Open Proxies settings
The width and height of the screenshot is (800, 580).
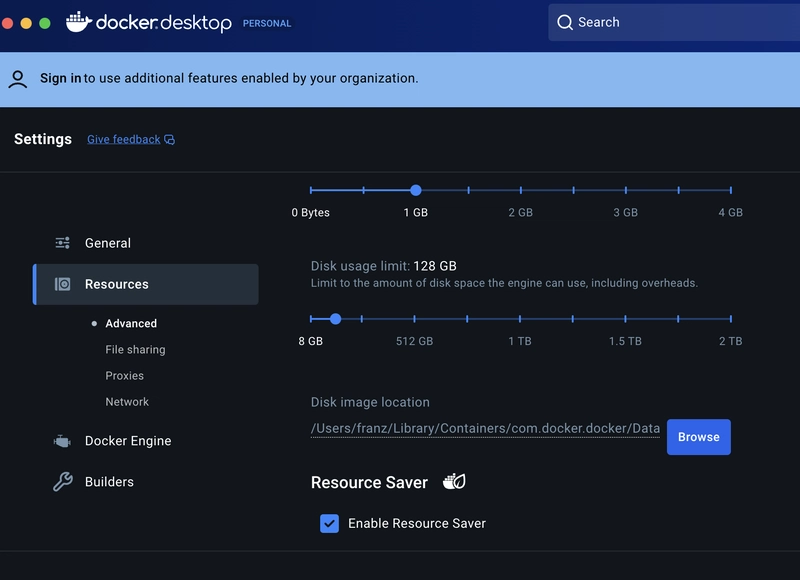click(x=124, y=375)
